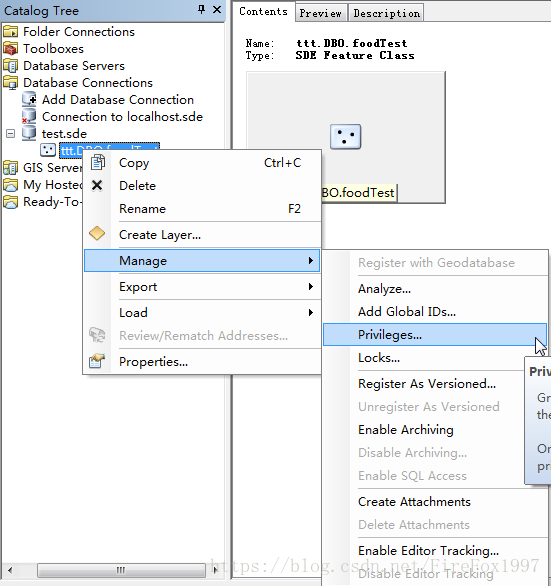The width and height of the screenshot is (551, 586).
Task: Switch to the Contents tab
Action: click(264, 12)
